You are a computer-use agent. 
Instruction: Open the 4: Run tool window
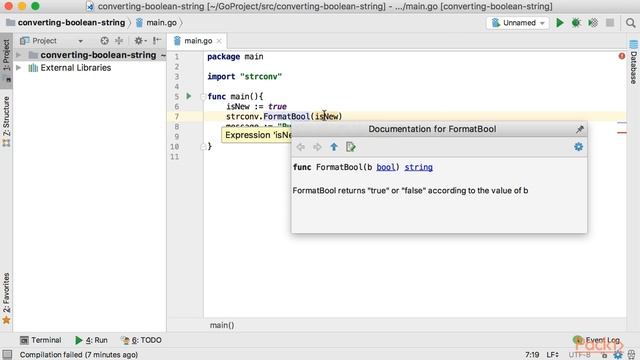(91, 340)
